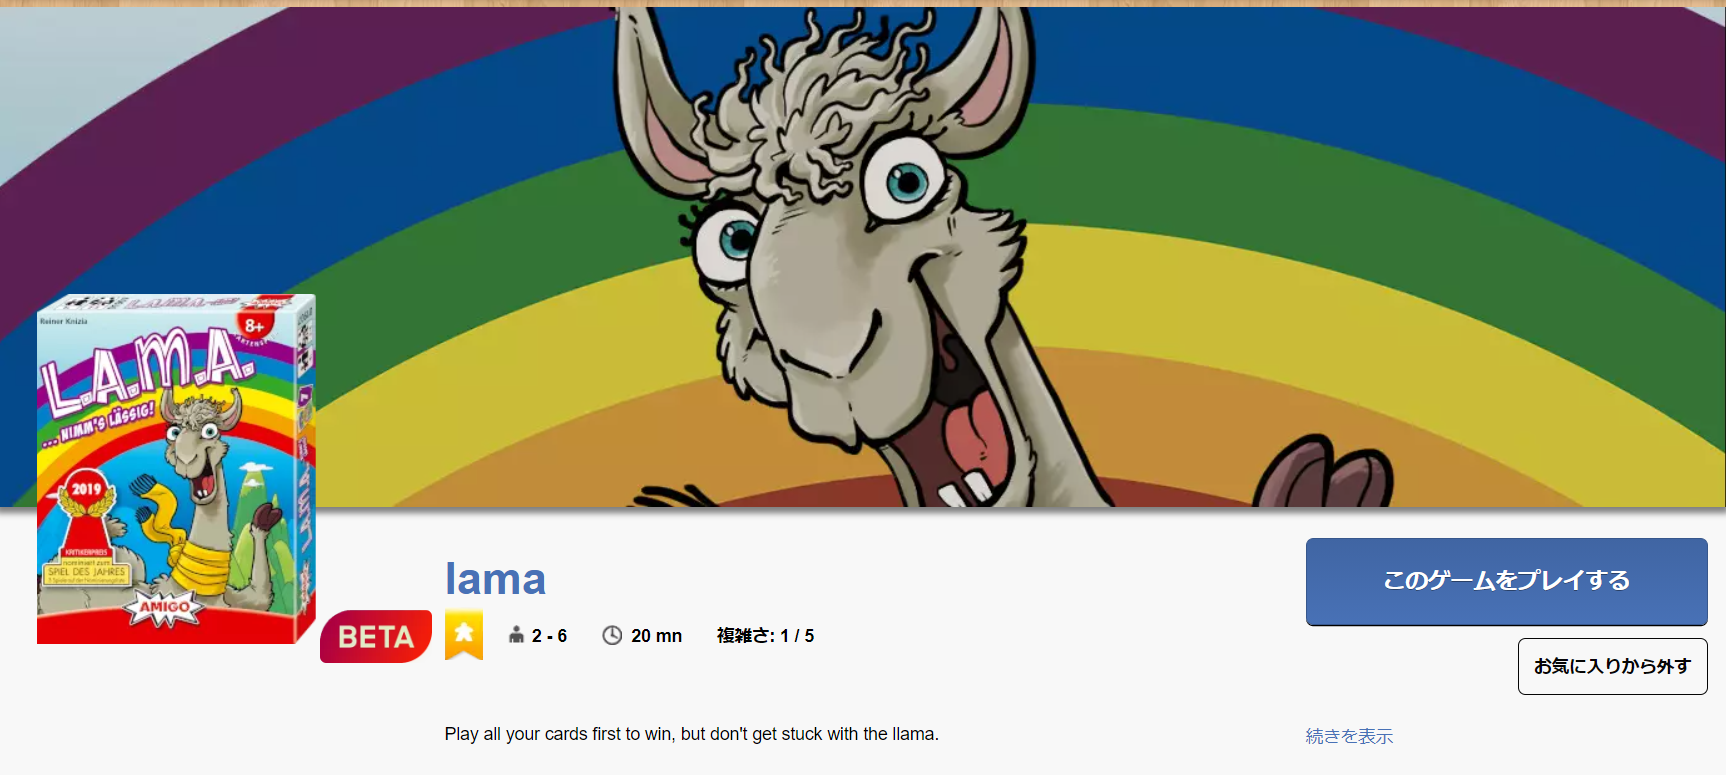Open the LAMA box cover image
This screenshot has width=1726, height=775.
(x=176, y=469)
